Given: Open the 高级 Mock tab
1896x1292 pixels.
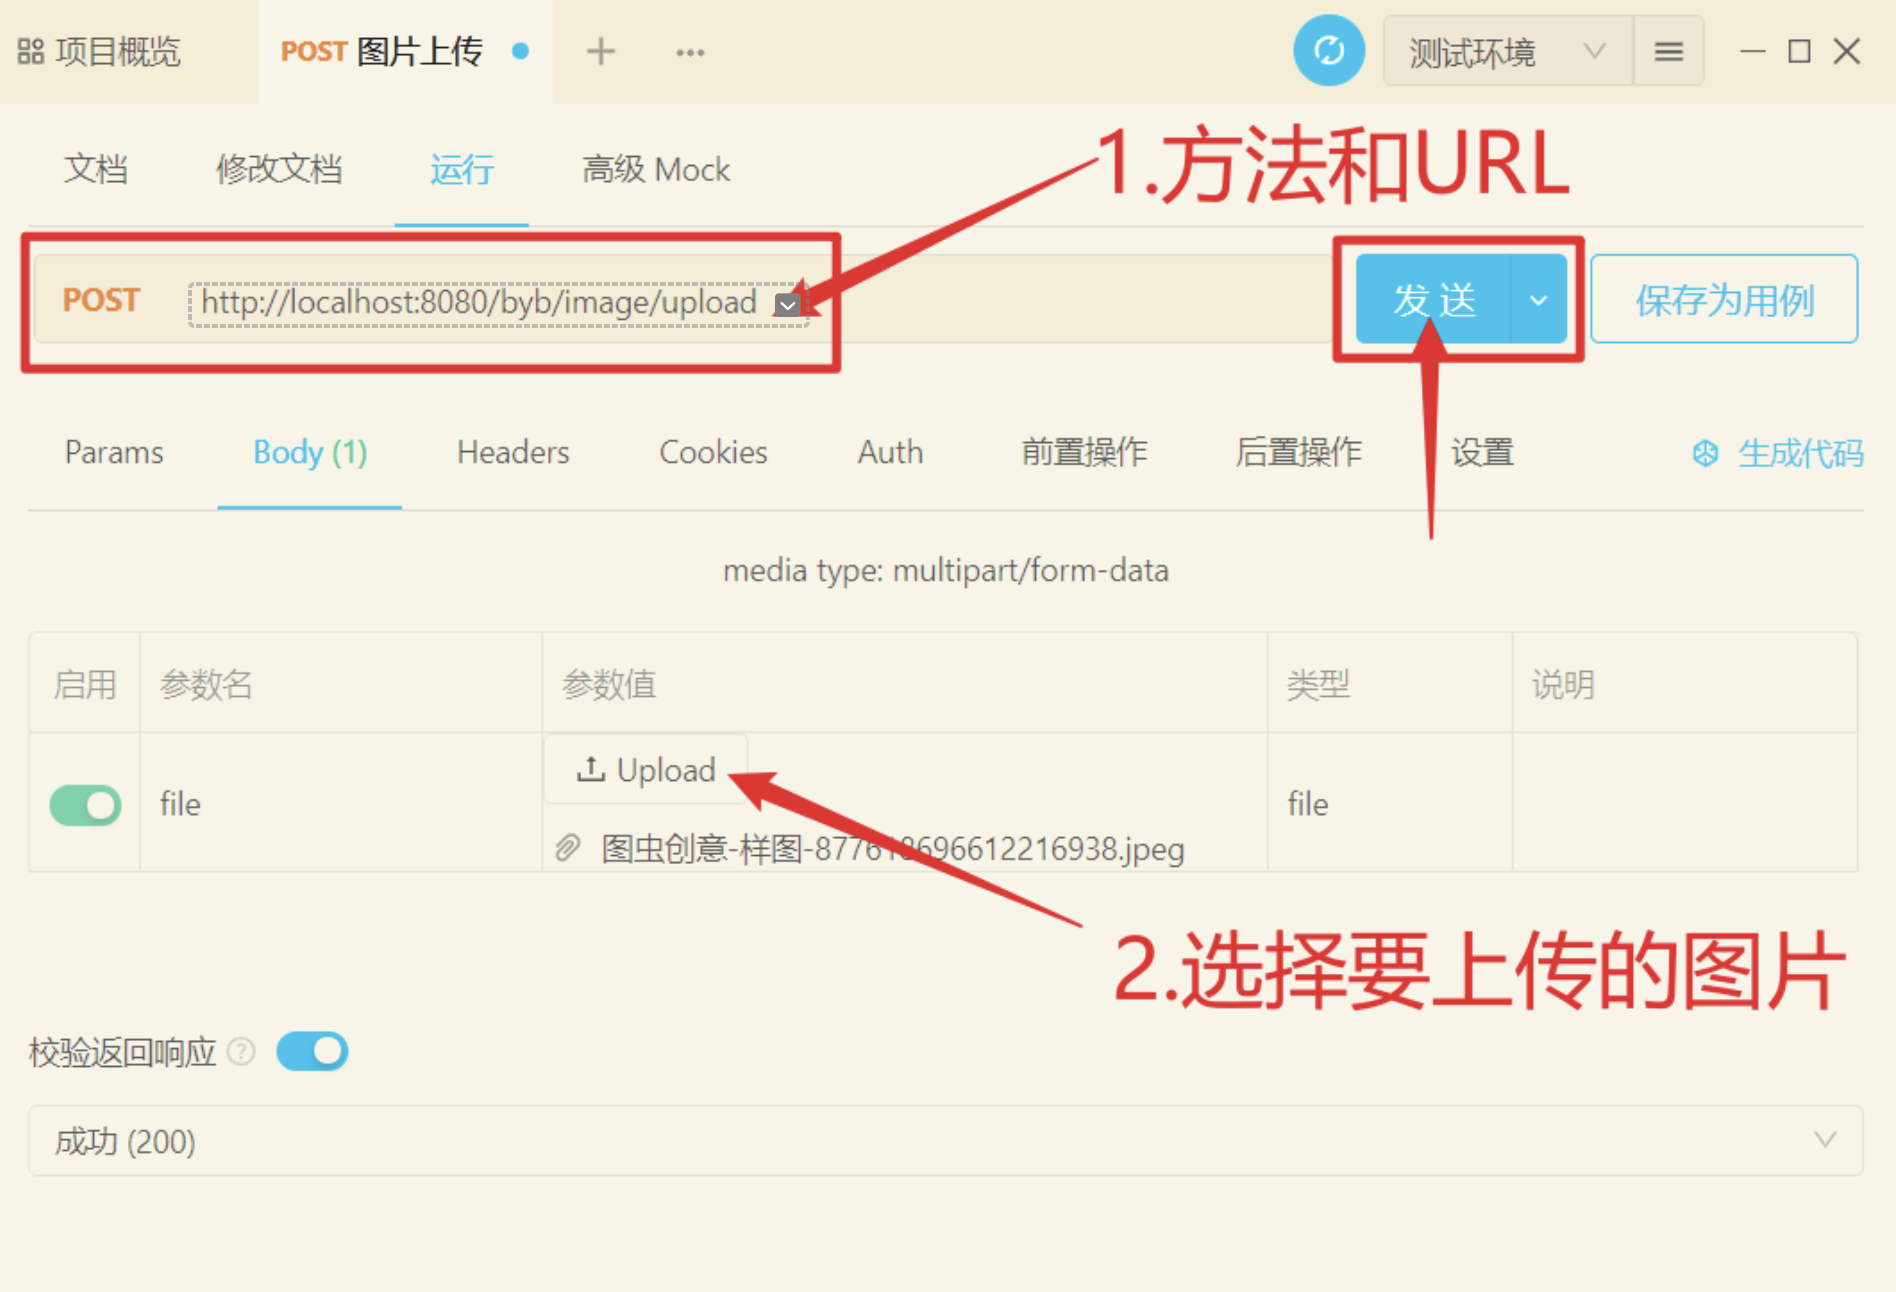Looking at the screenshot, I should 656,169.
